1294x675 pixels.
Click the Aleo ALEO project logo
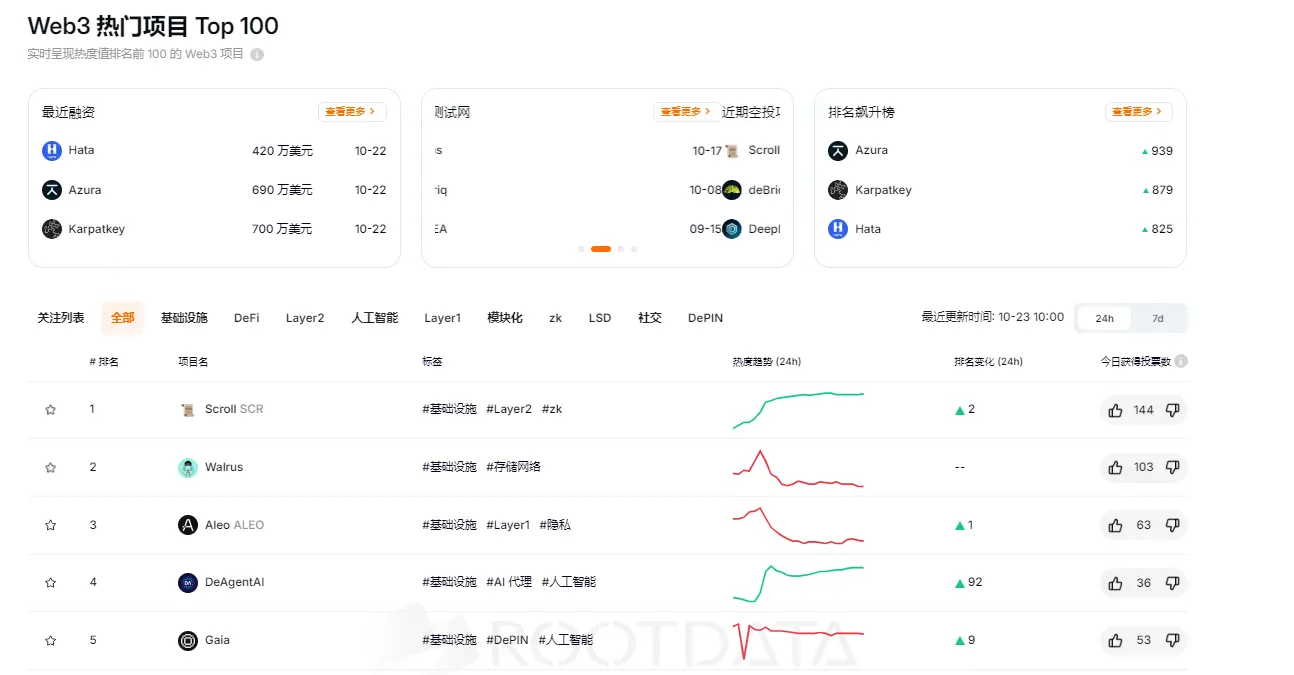tap(189, 524)
